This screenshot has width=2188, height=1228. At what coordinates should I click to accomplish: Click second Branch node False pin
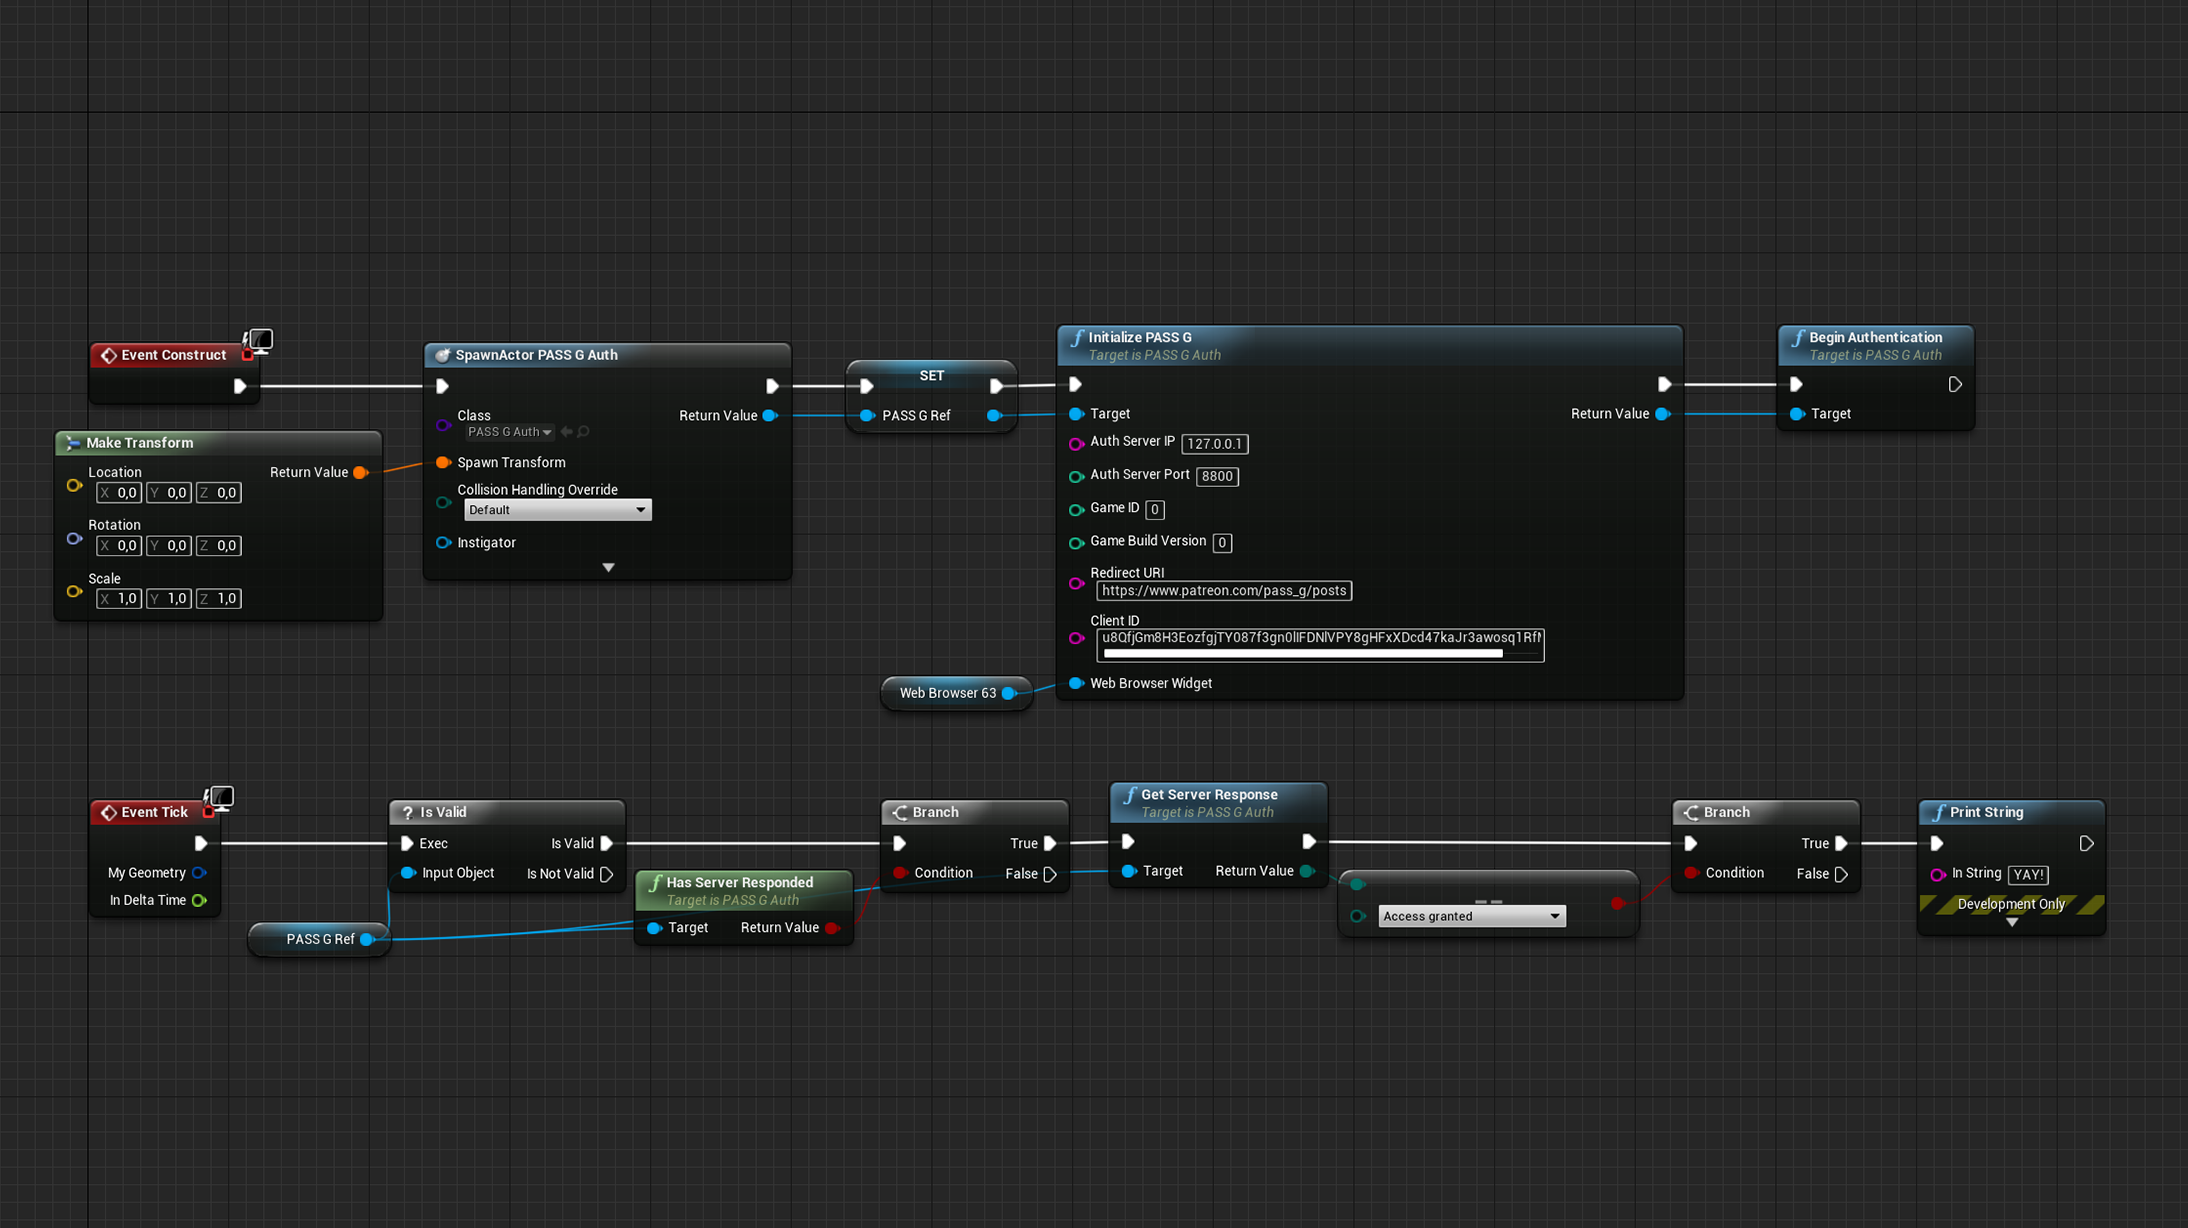[1841, 874]
